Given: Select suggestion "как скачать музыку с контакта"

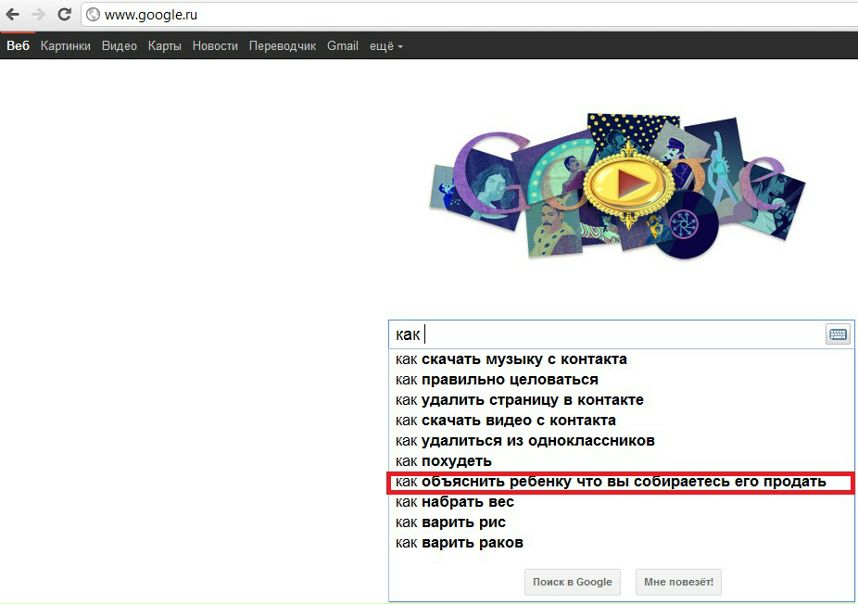Looking at the screenshot, I should tap(511, 359).
